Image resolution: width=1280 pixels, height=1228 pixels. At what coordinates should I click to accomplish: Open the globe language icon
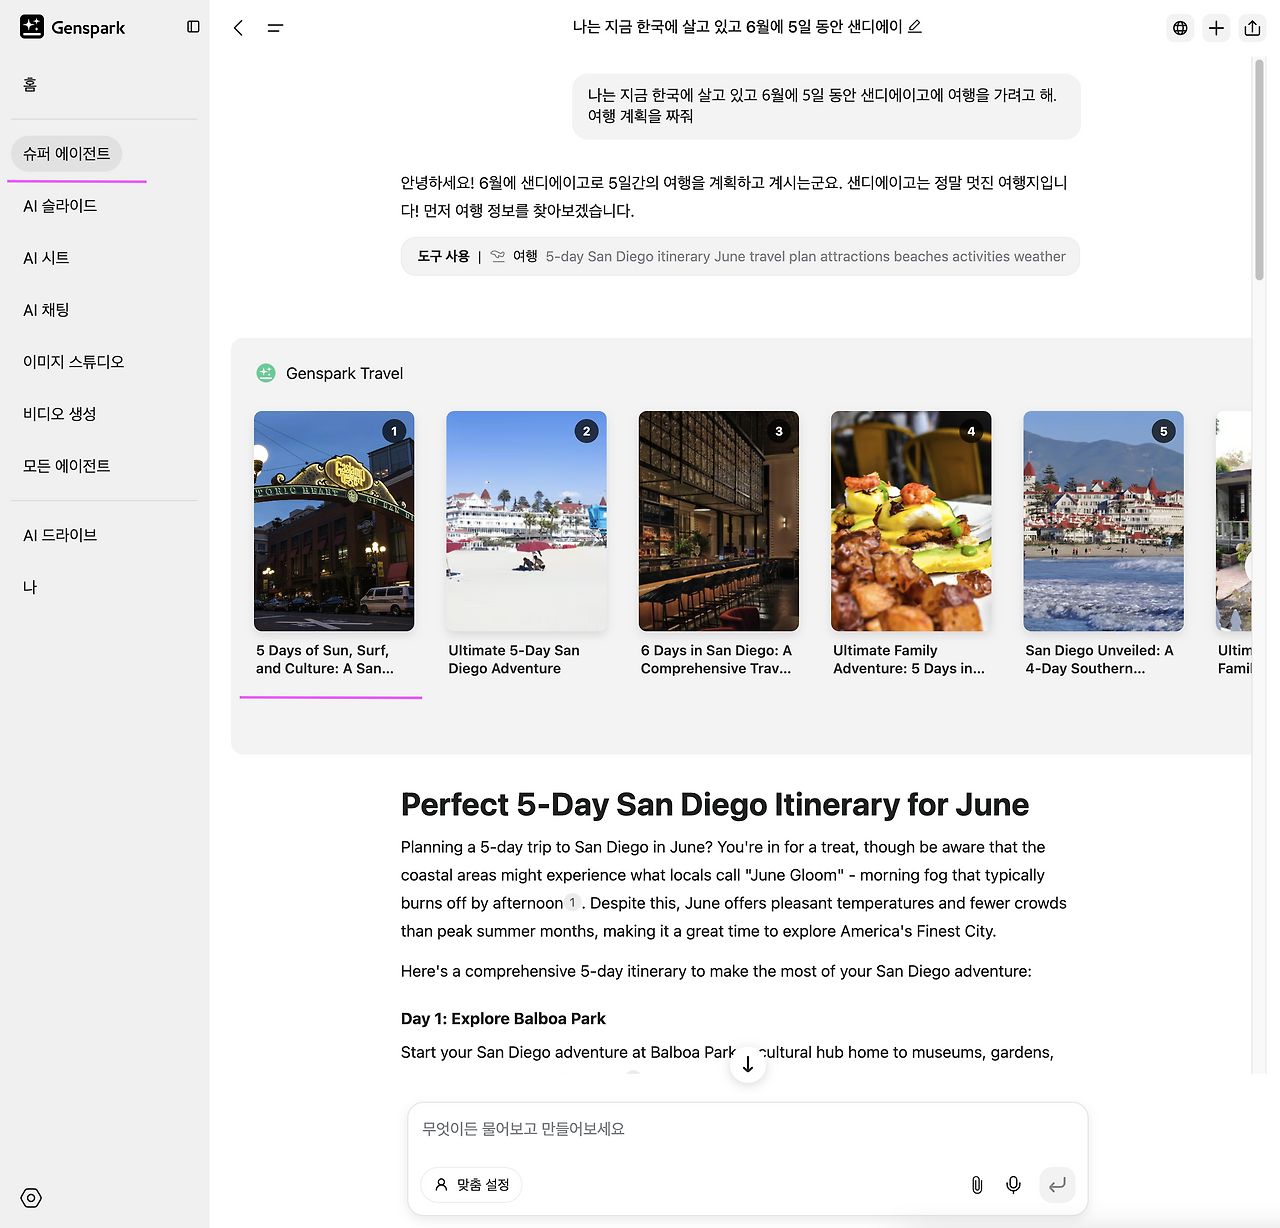pos(1180,28)
